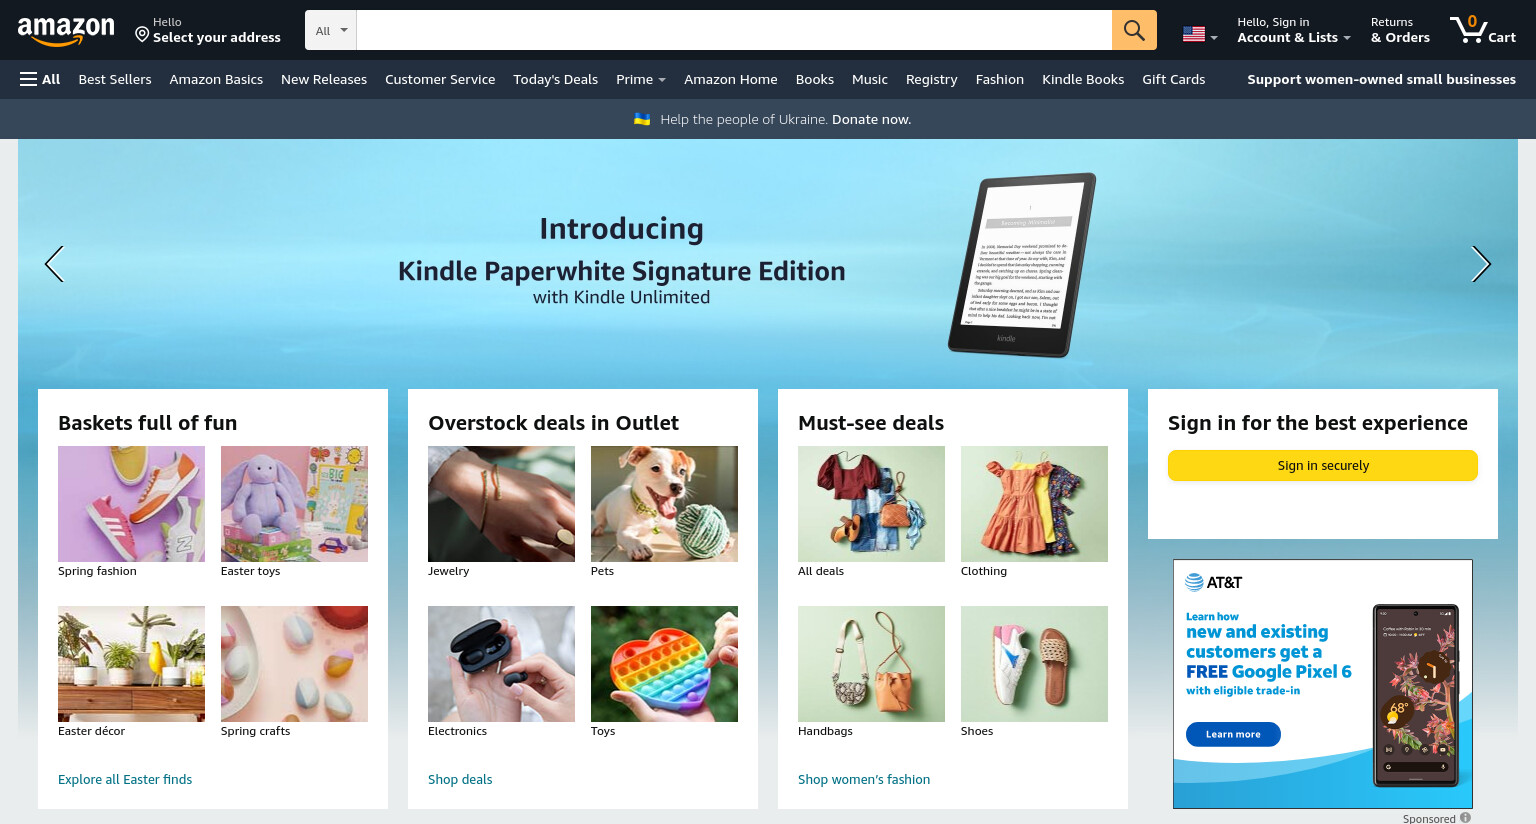This screenshot has width=1536, height=824.
Task: Expand the Prime menu dropdown
Action: point(641,79)
